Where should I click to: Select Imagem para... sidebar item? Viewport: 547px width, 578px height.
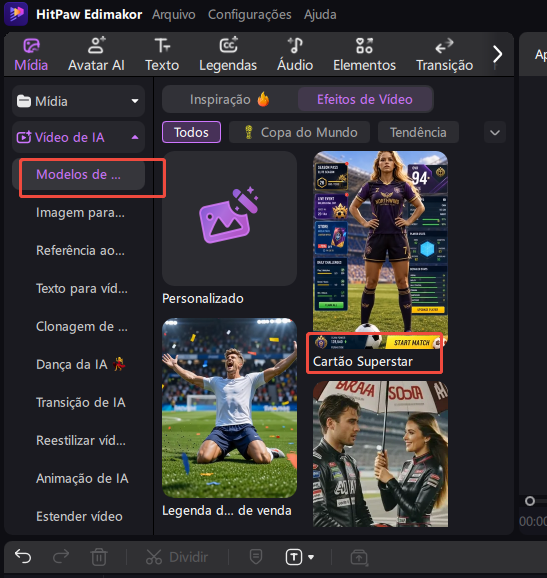80,213
